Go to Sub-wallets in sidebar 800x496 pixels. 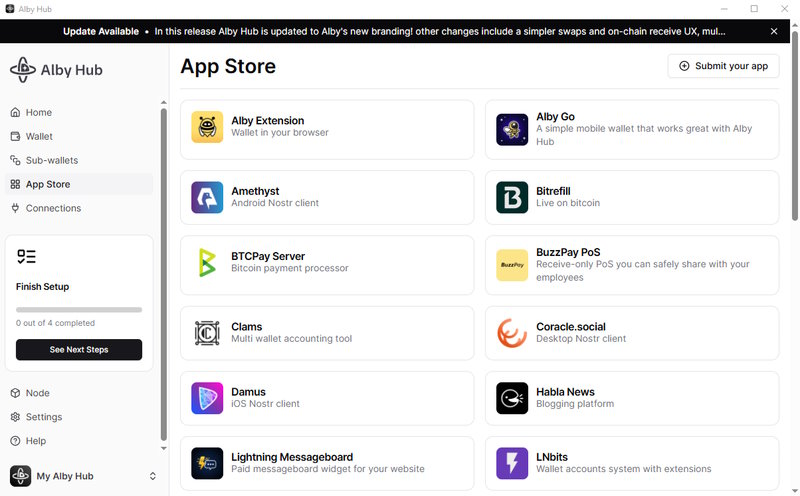[51, 160]
